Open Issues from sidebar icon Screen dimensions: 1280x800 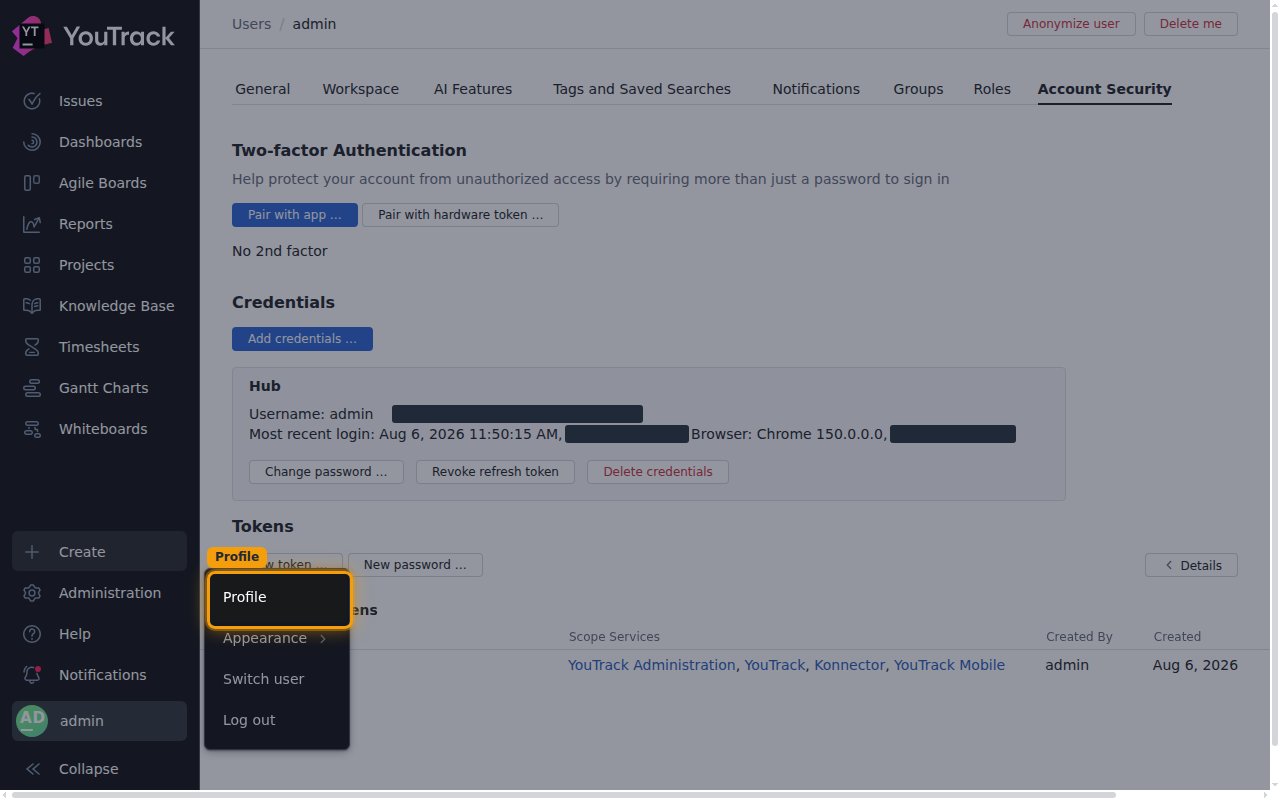pos(32,101)
